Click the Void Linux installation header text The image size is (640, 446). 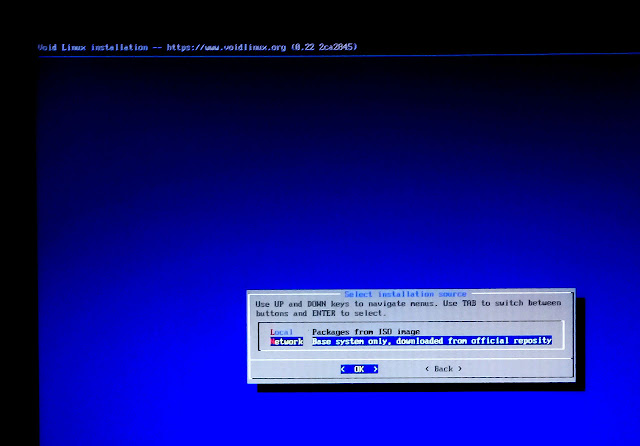(198, 47)
